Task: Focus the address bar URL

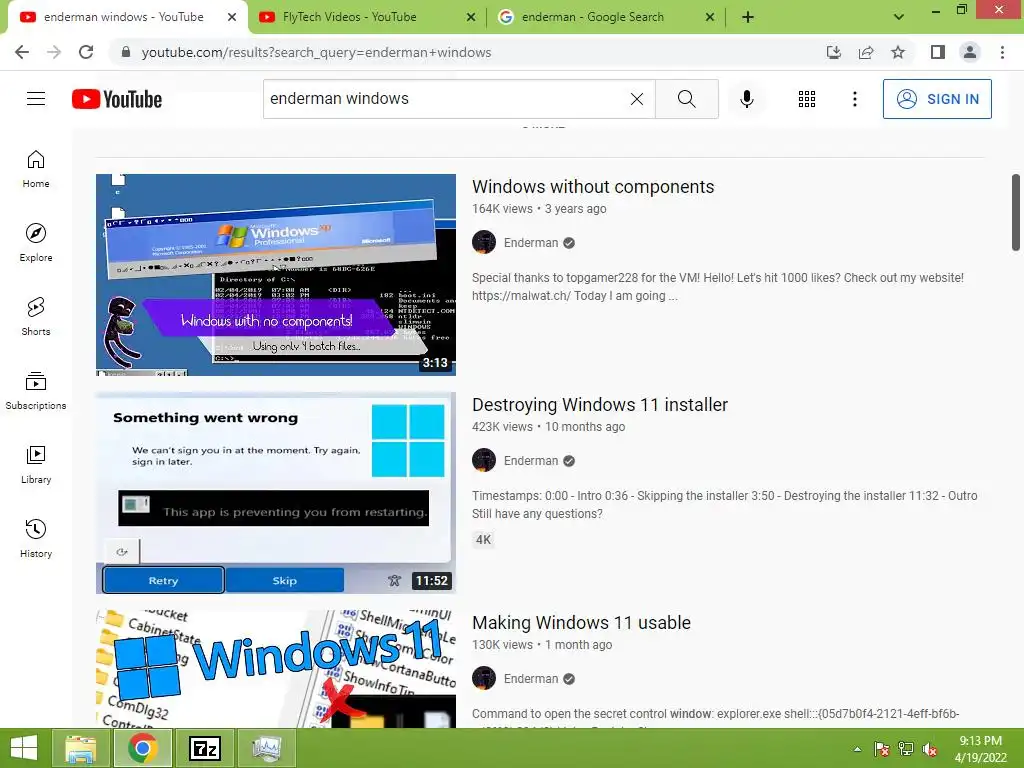Action: [x=316, y=52]
